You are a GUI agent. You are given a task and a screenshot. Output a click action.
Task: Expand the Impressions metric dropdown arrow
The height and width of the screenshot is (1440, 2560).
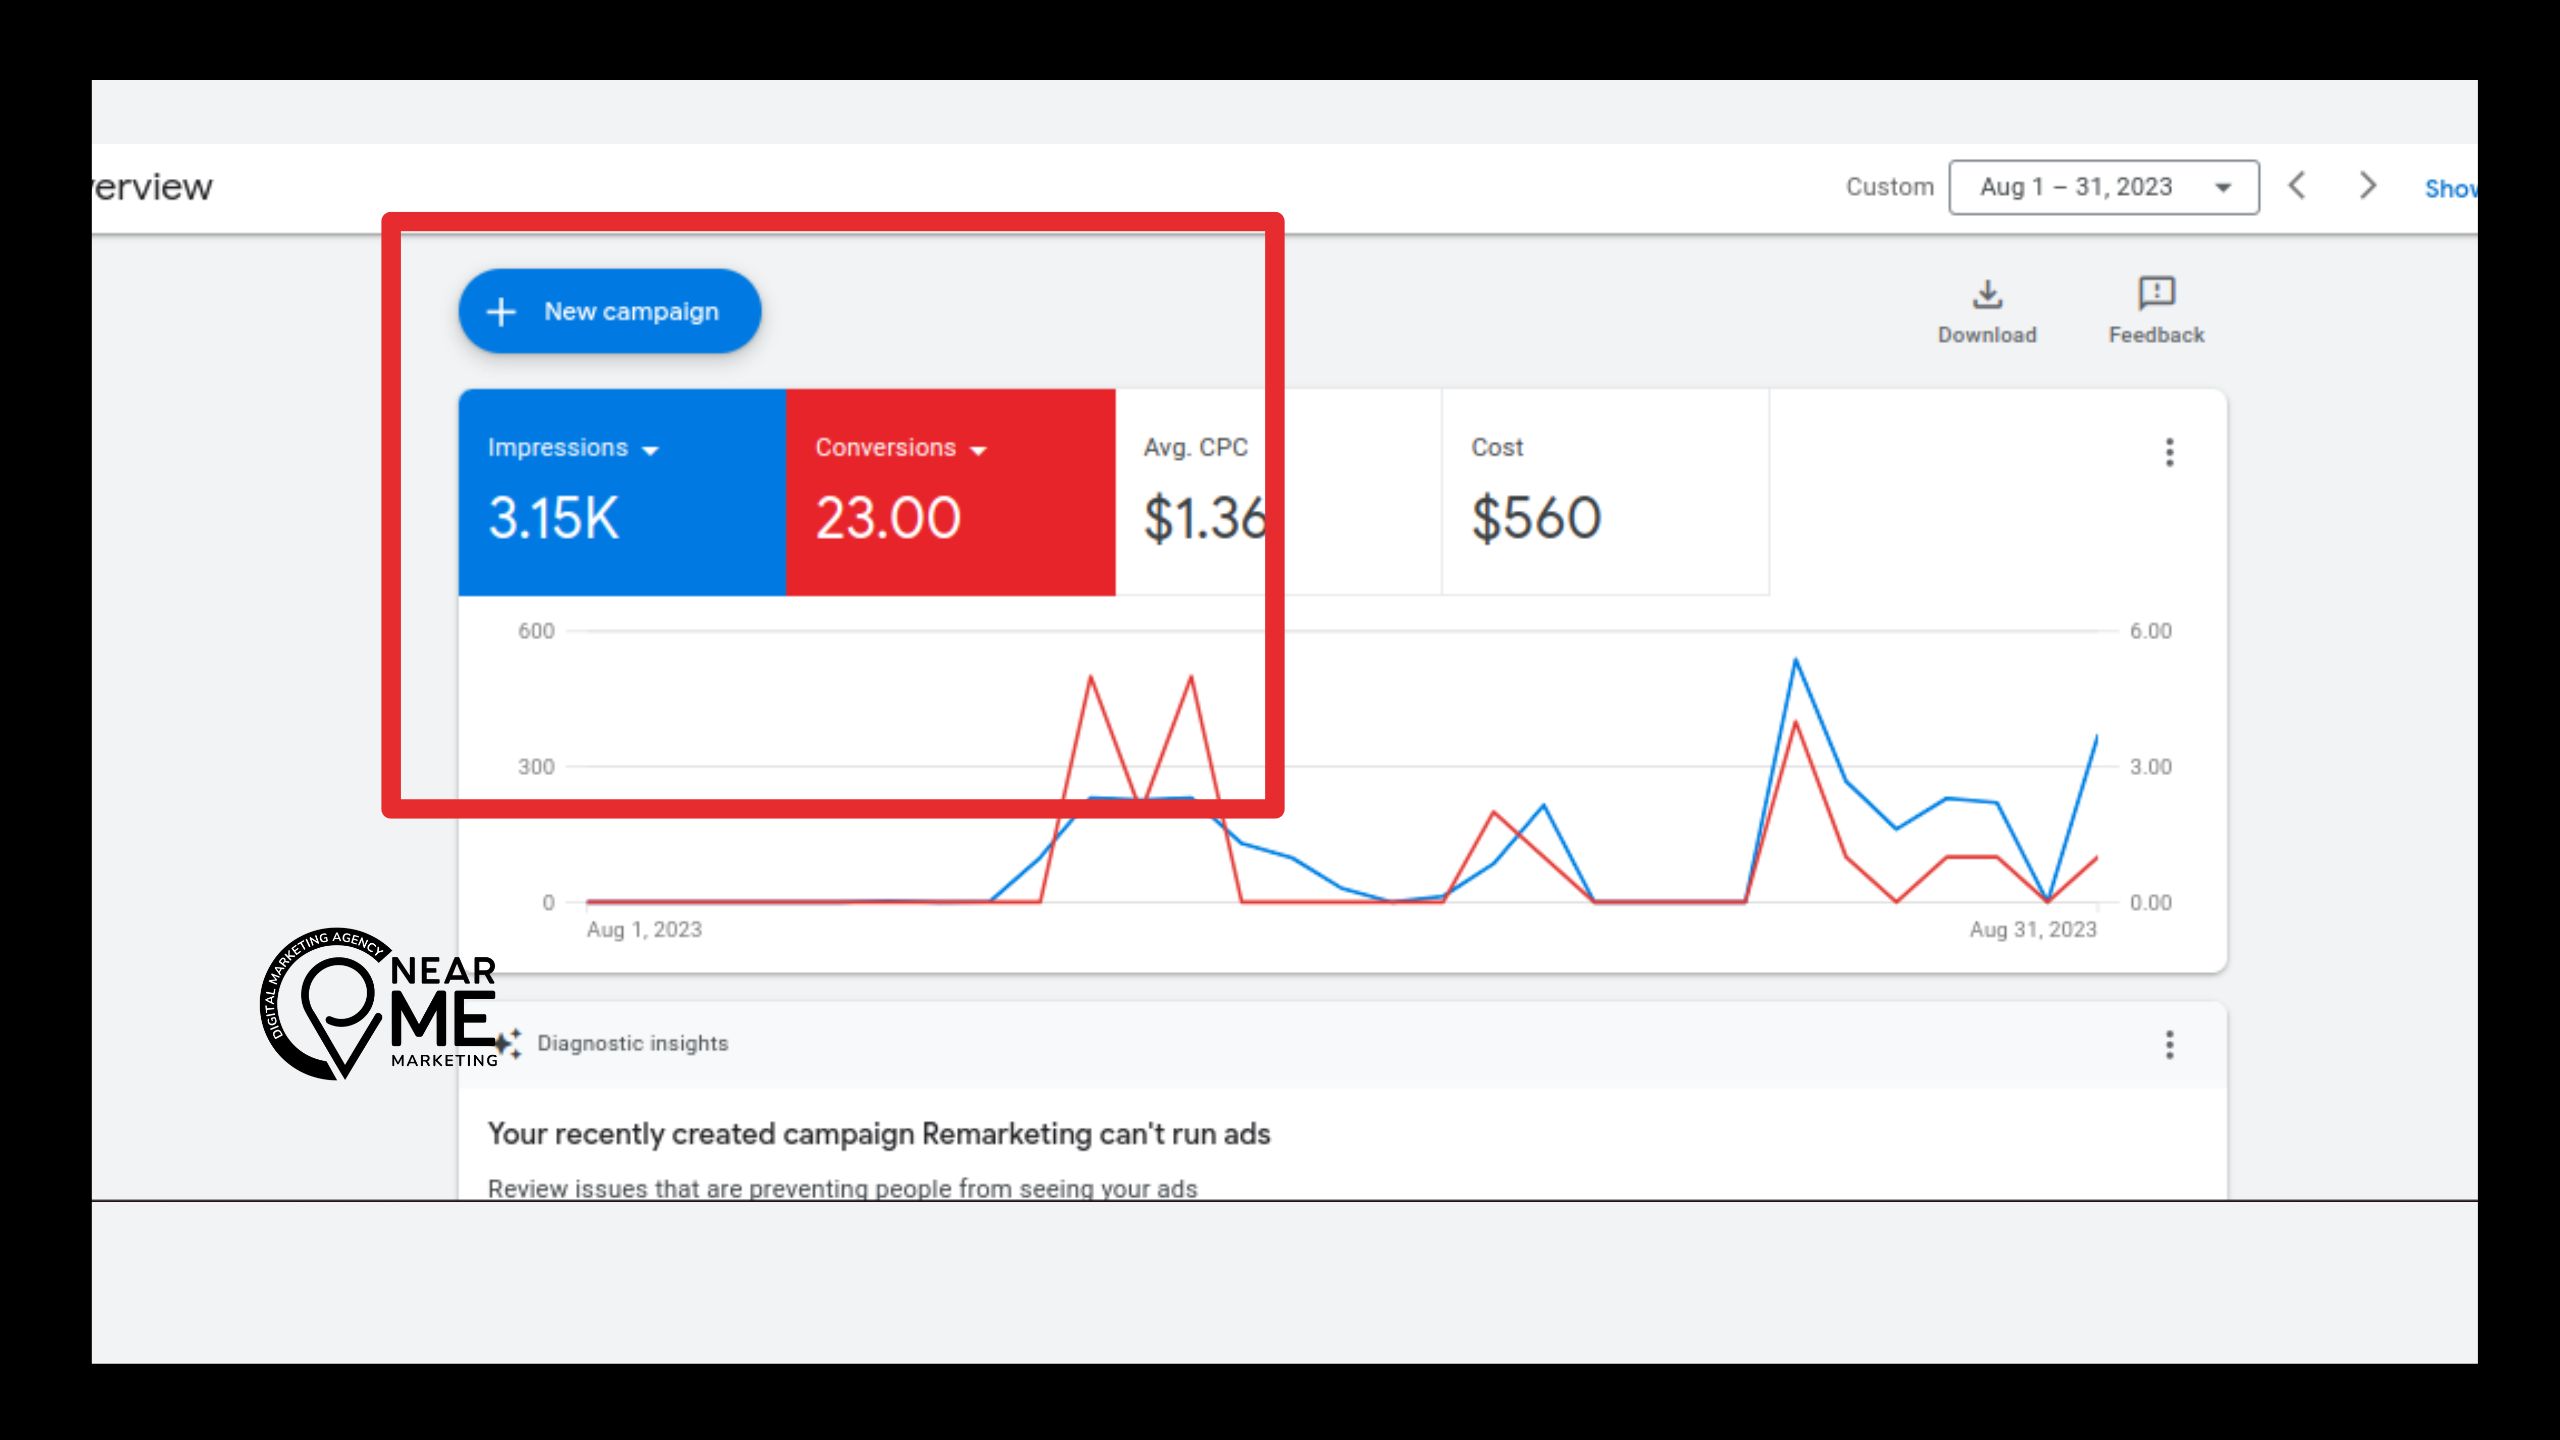[651, 451]
